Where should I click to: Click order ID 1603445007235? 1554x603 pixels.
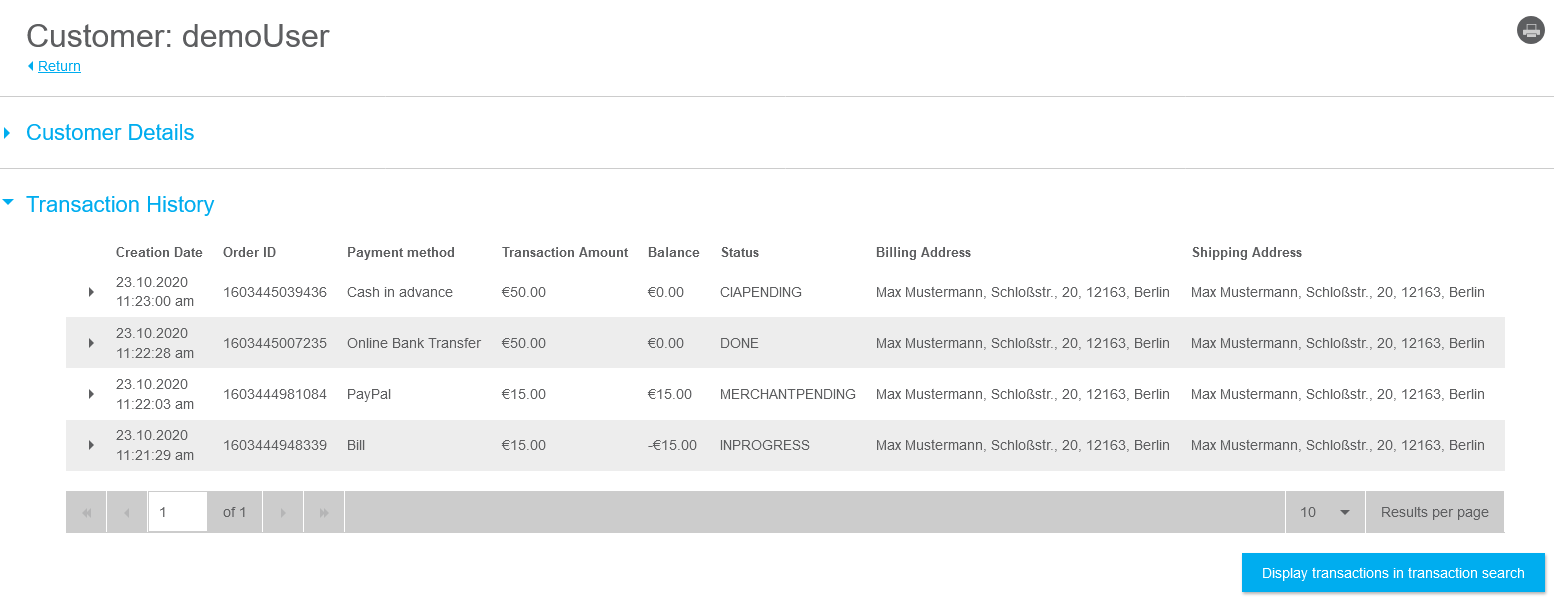[275, 343]
